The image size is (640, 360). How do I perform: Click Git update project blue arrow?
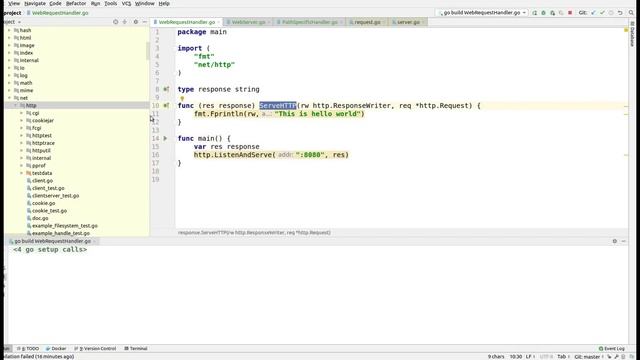pos(593,13)
